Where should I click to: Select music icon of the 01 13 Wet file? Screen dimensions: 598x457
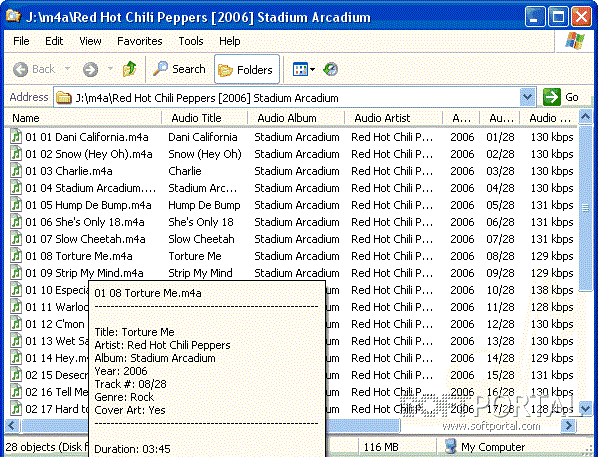pyautogui.click(x=16, y=341)
